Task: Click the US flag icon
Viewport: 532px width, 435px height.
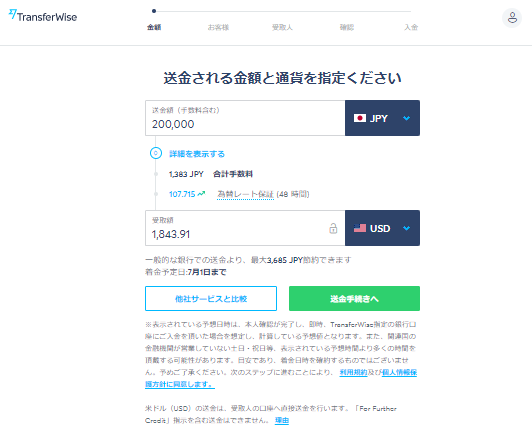Action: coord(360,228)
